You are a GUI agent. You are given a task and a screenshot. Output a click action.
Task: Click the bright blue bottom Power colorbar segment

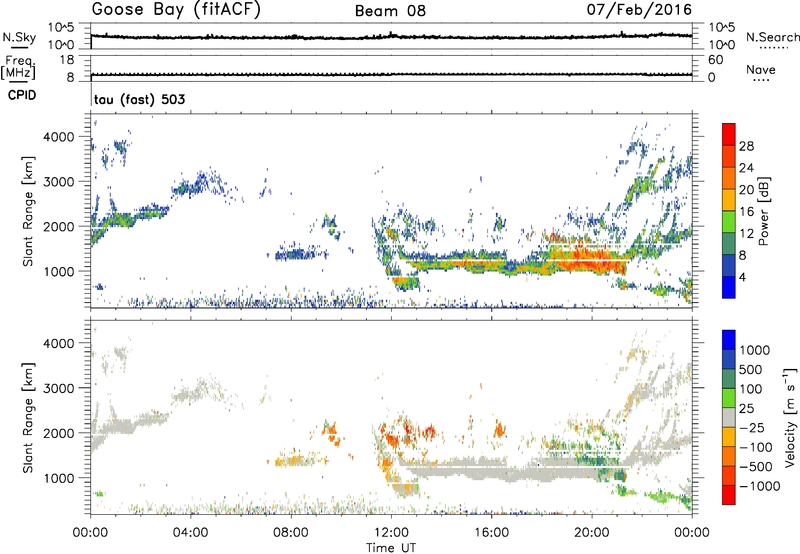coord(729,287)
